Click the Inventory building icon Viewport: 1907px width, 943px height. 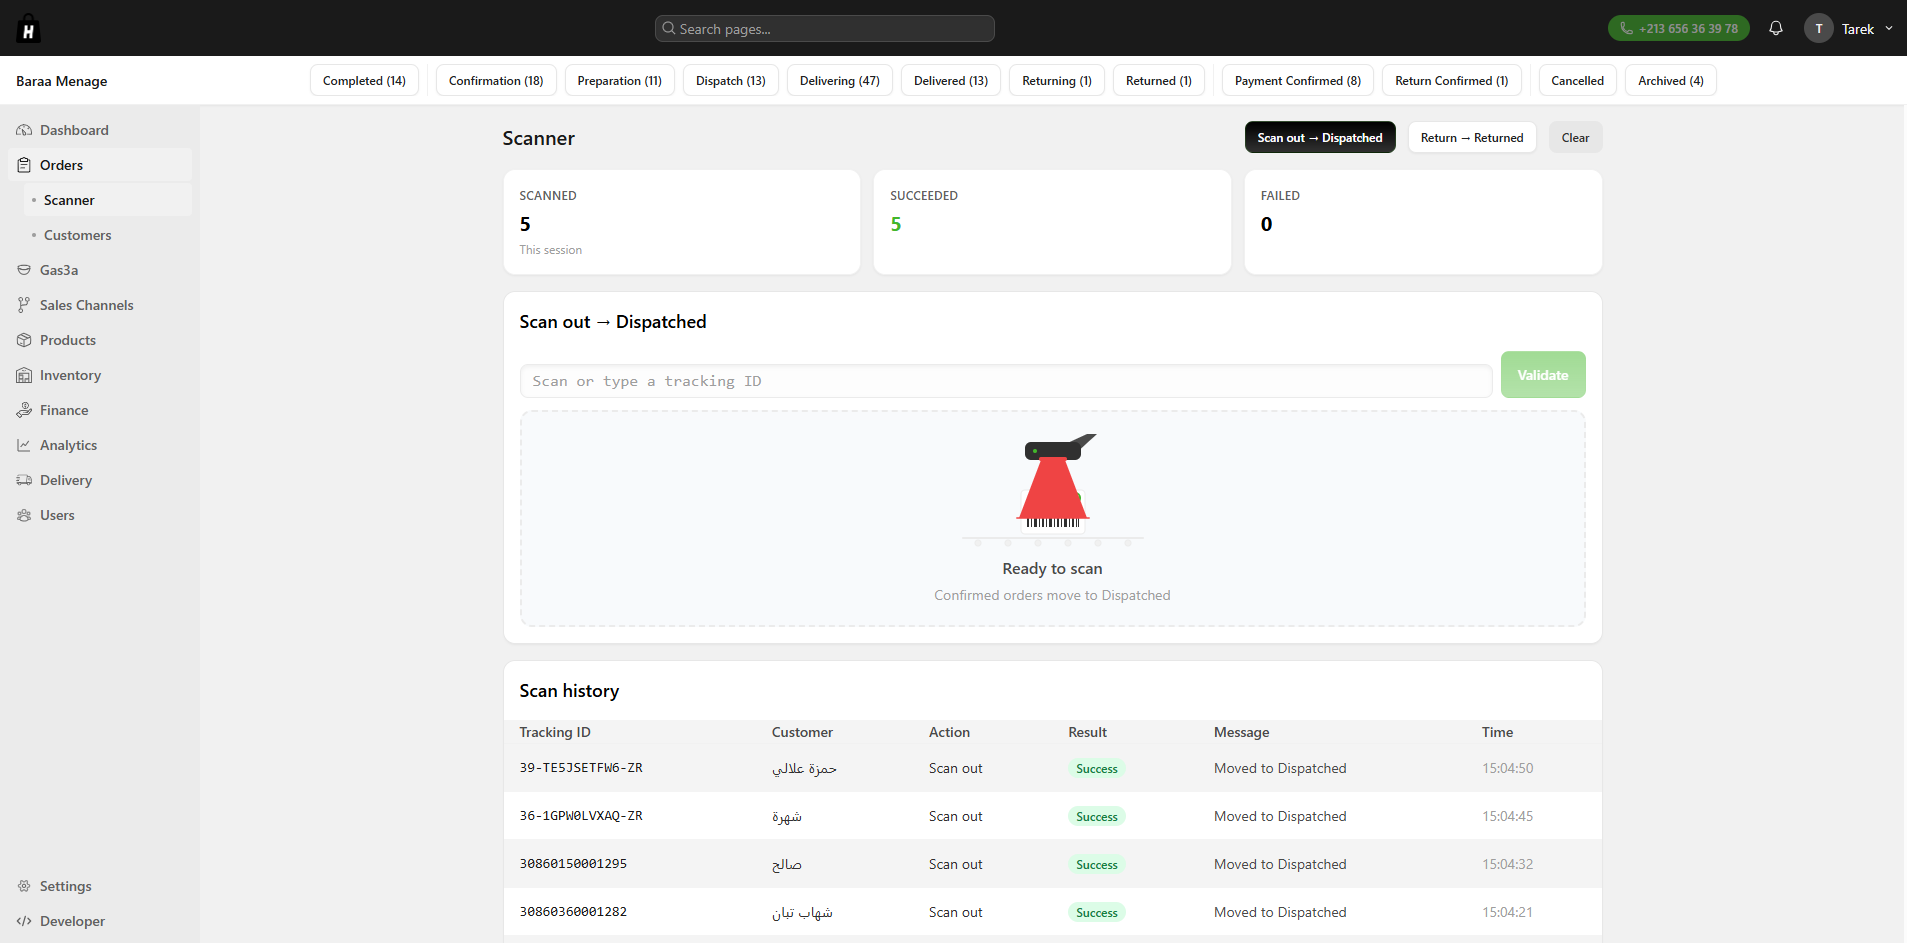click(x=24, y=375)
